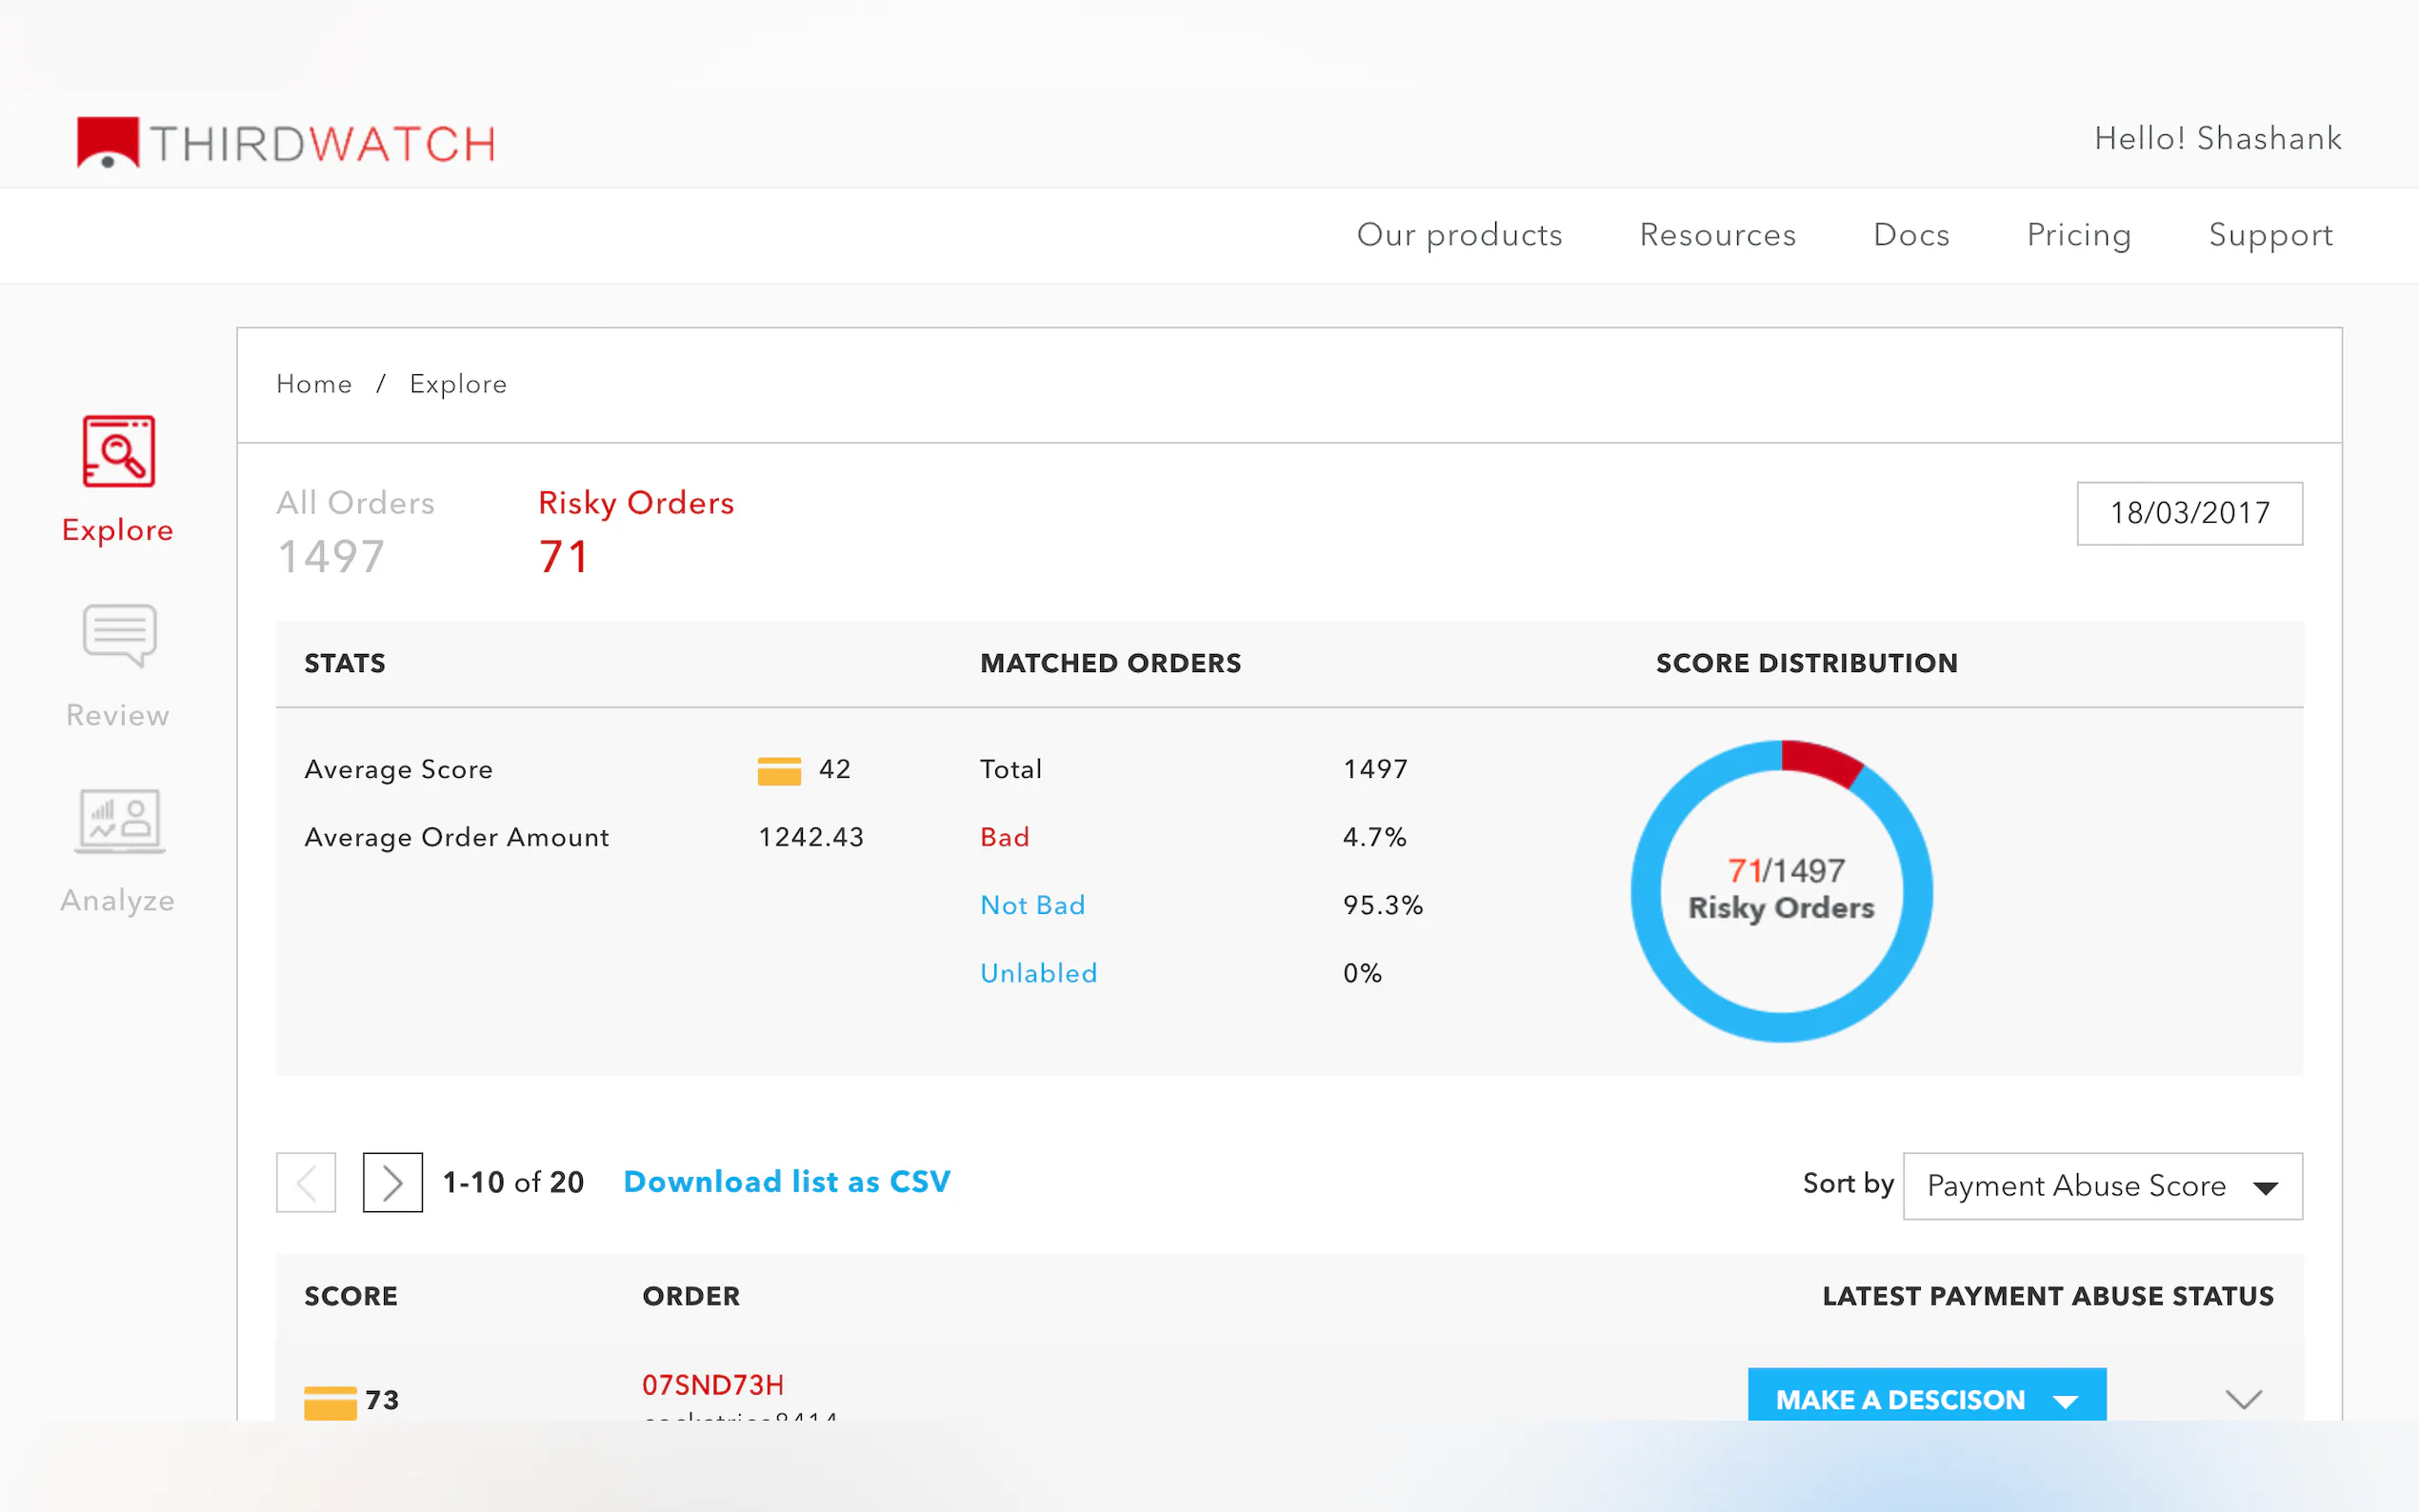
Task: Click the card icon beside Average Score
Action: [779, 770]
